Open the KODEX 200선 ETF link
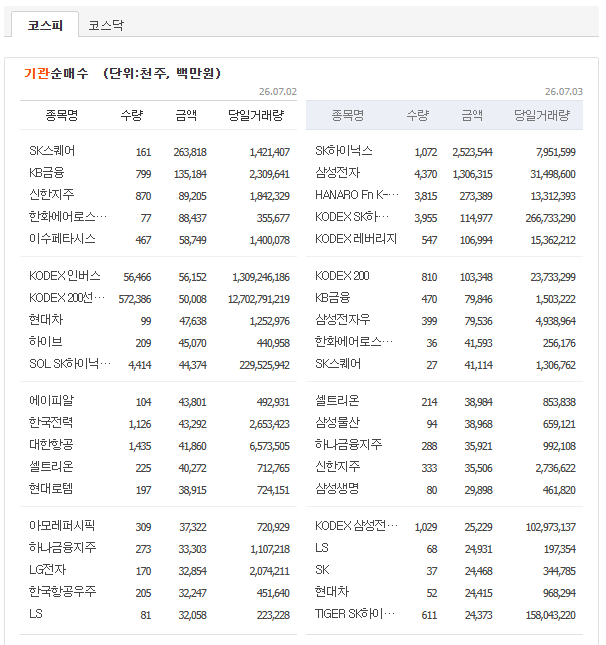 tap(67, 298)
